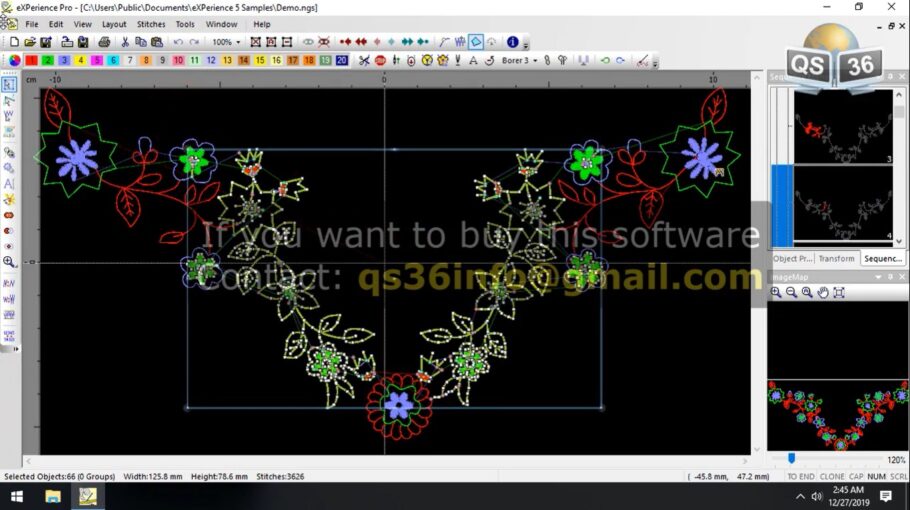The image size is (910, 510).
Task: Select the text lettering tool in left toolbar
Action: point(9,184)
